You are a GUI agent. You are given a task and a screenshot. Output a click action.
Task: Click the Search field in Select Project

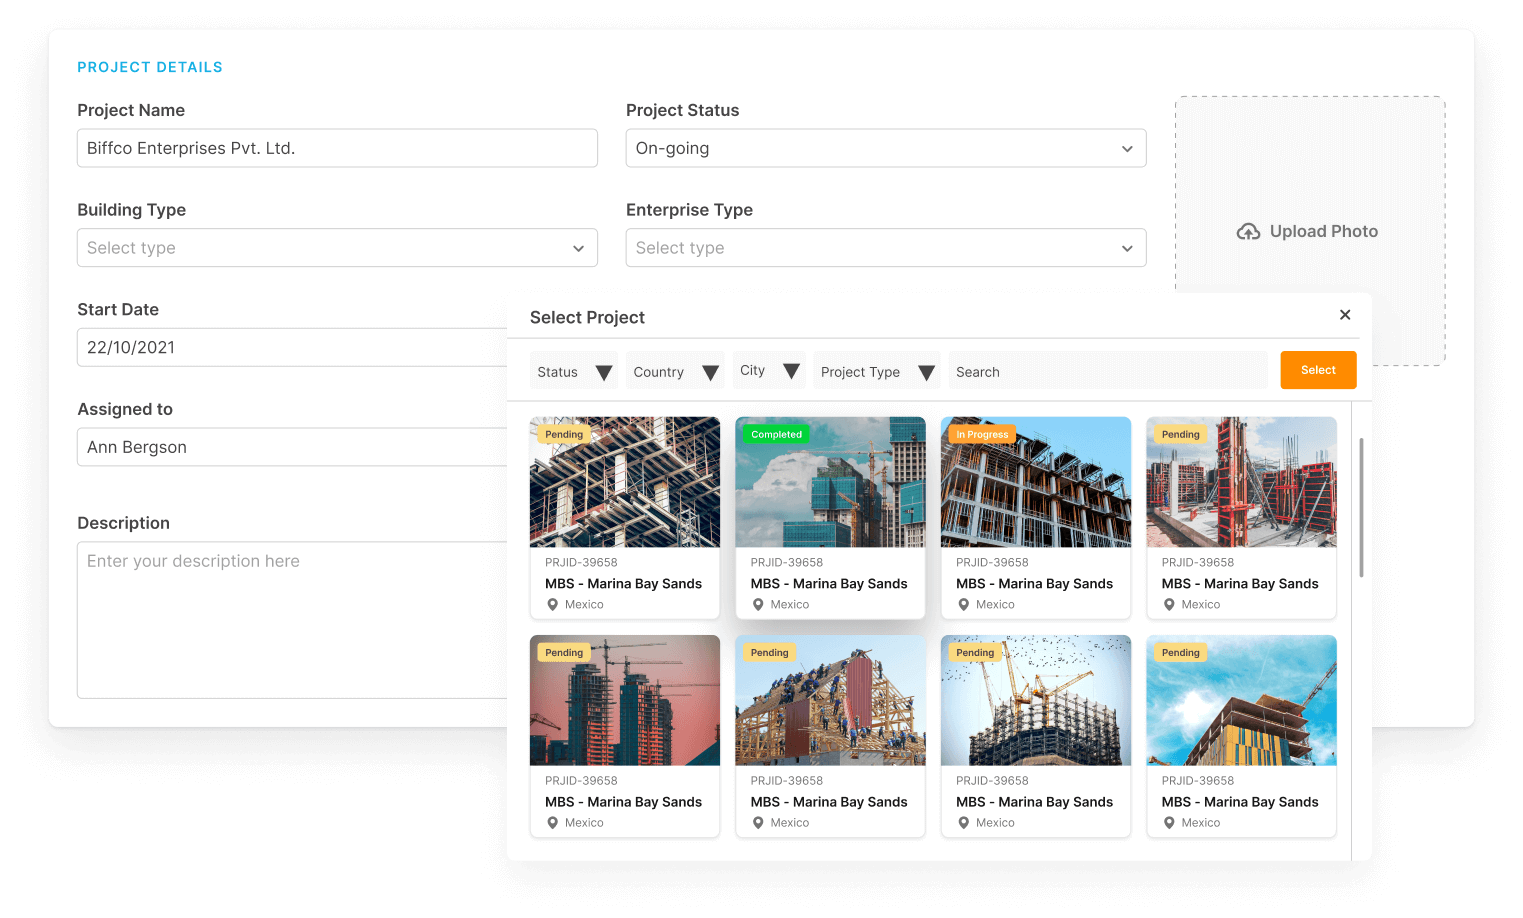[x=1107, y=372]
